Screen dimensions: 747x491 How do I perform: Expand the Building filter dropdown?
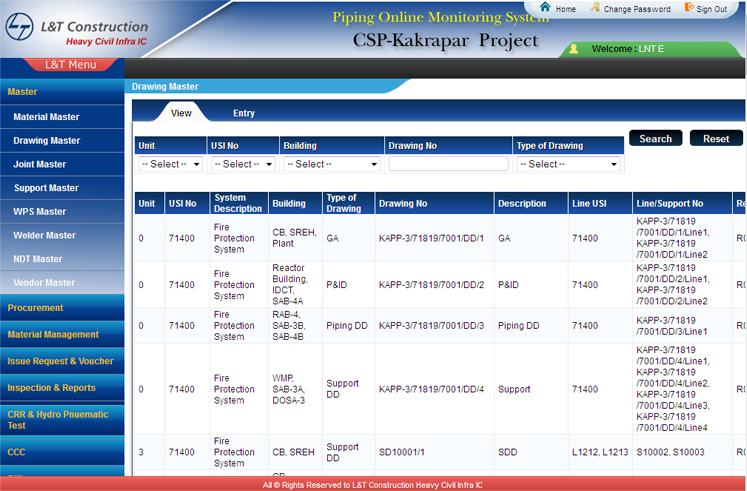click(332, 164)
